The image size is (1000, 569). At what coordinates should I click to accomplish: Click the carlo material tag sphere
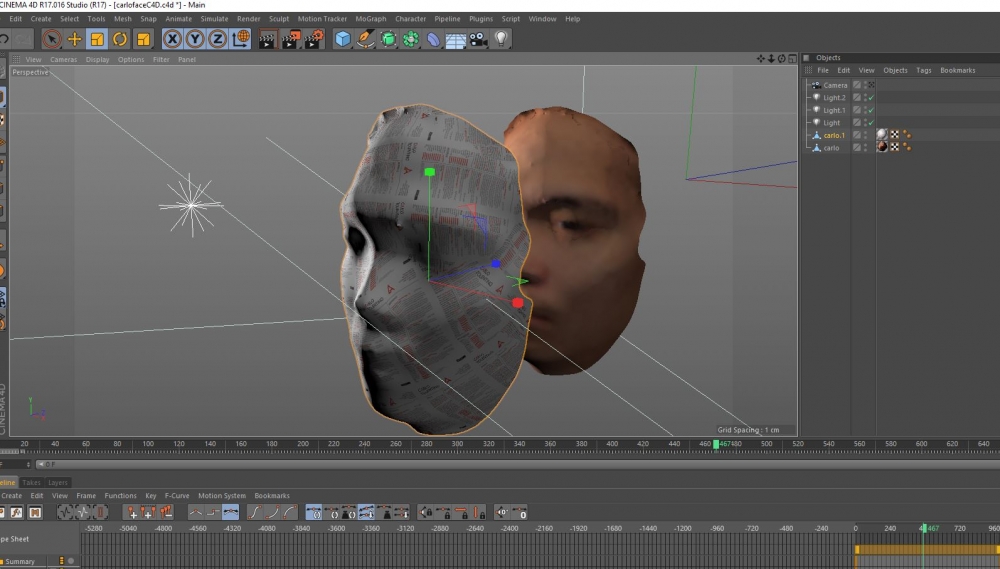click(882, 147)
